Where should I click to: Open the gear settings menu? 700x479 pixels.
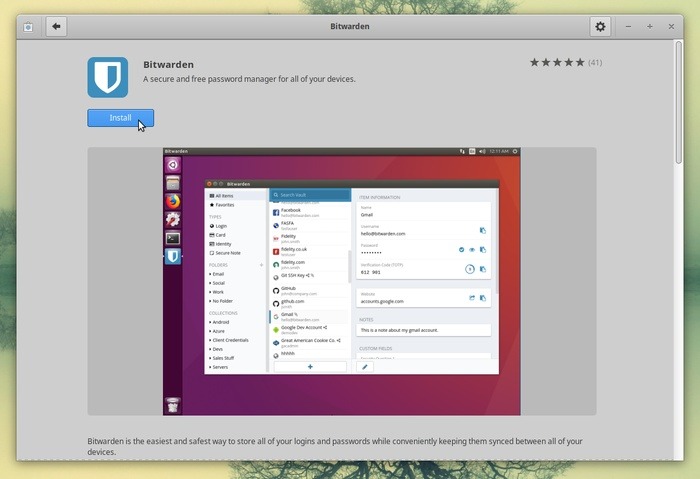coord(600,26)
